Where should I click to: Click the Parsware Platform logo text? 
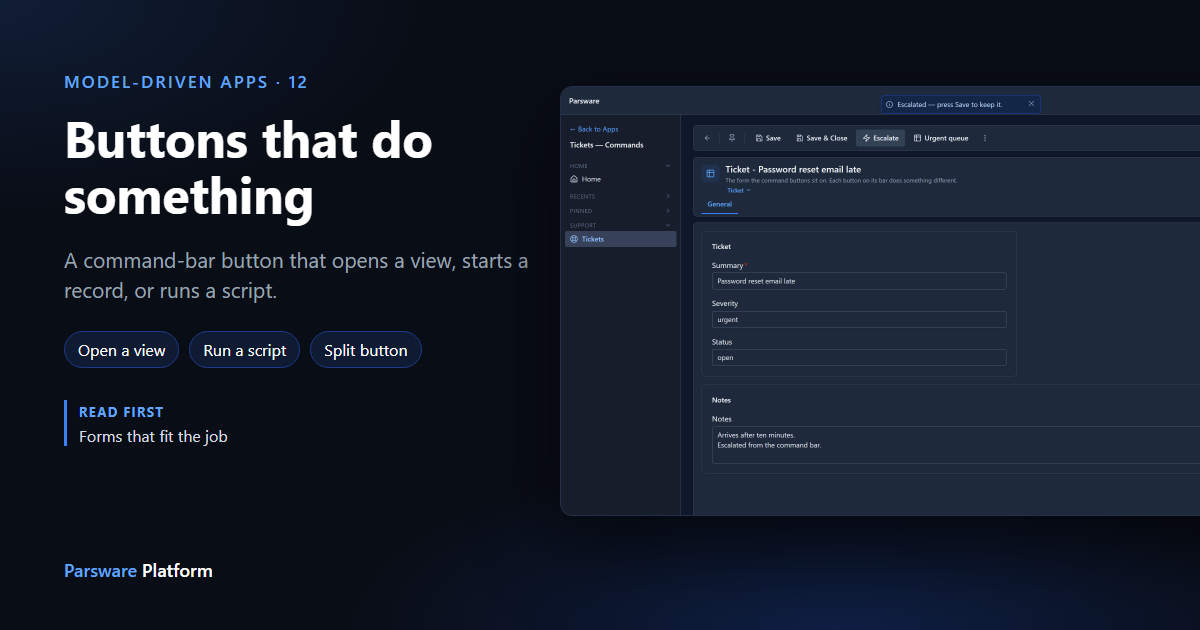coord(138,571)
